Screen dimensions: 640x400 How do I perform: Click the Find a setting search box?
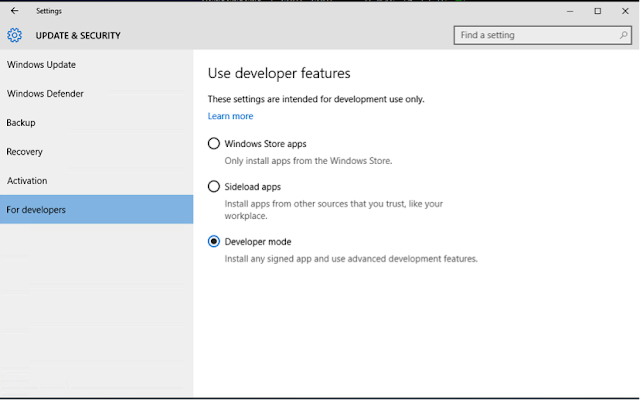click(535, 35)
